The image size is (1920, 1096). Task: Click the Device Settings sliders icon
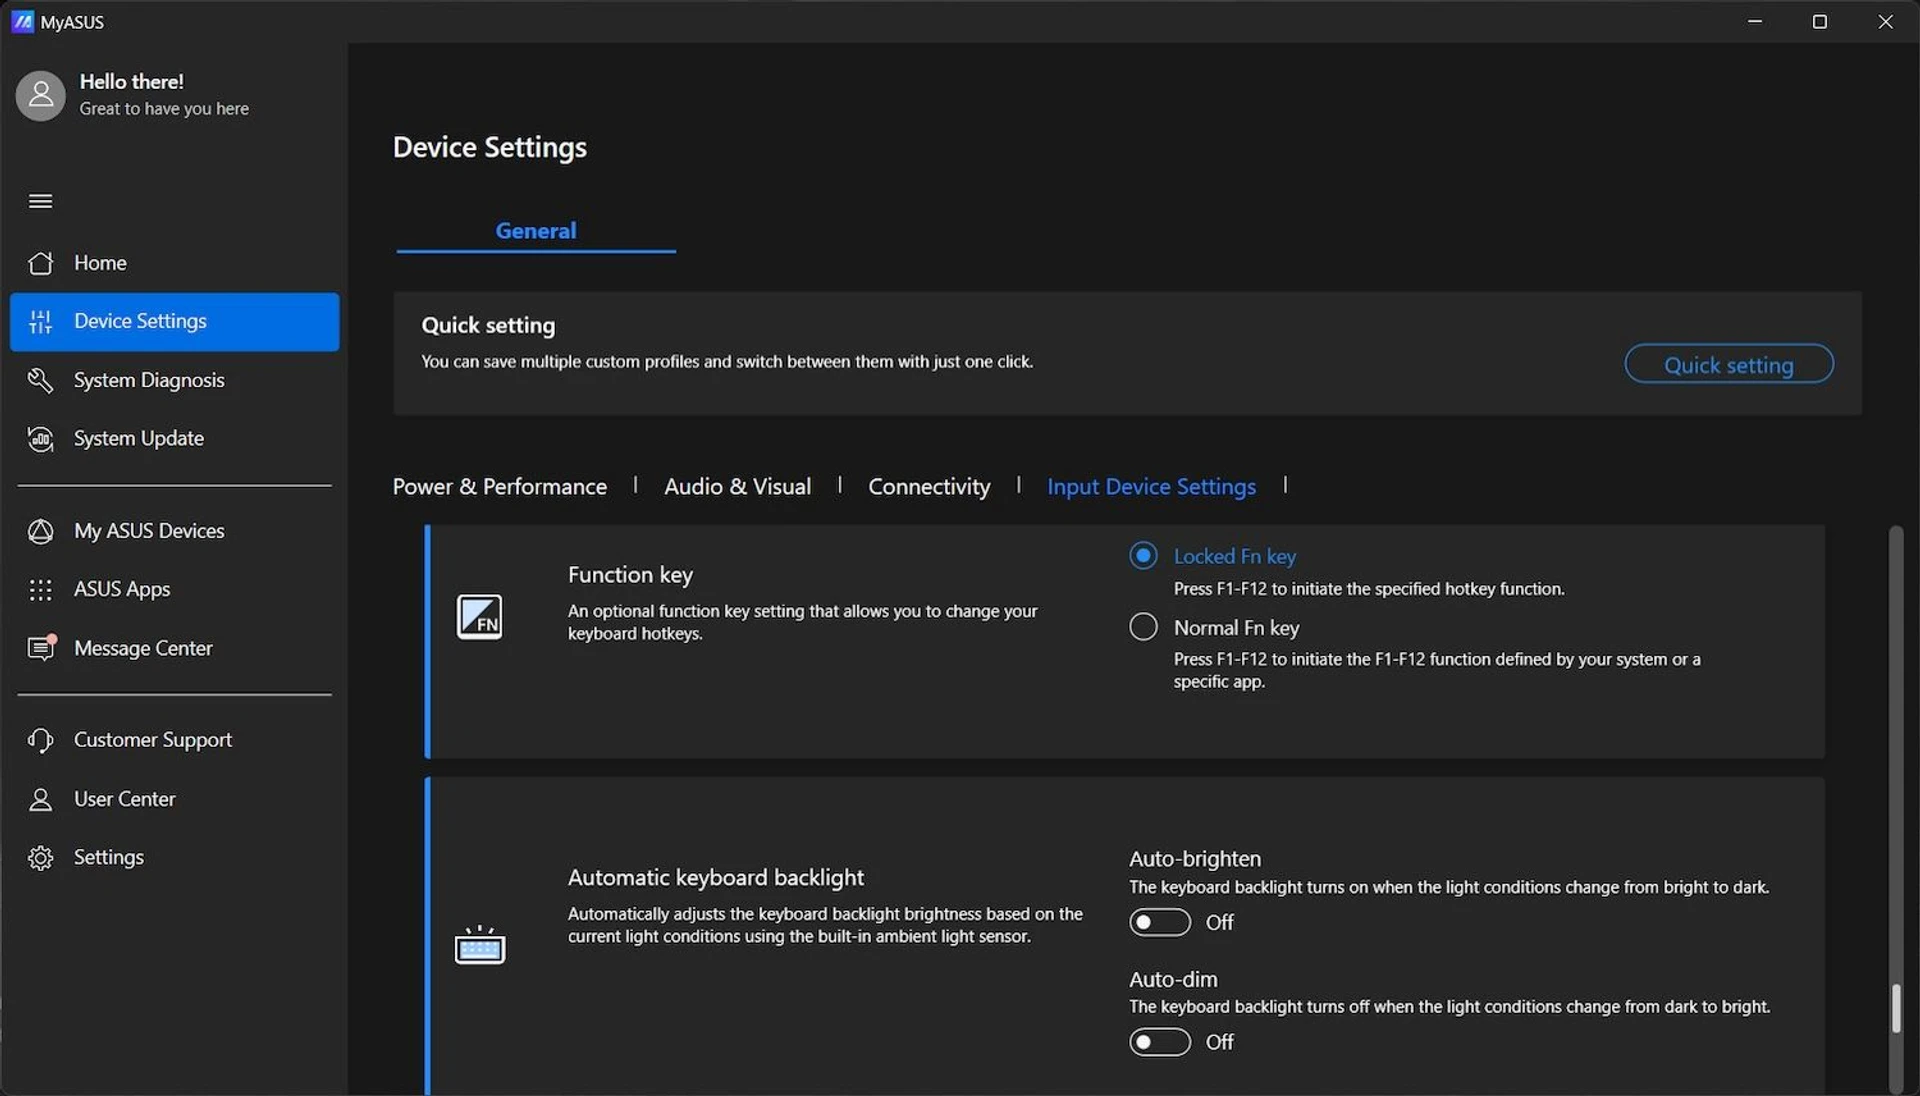[x=40, y=321]
